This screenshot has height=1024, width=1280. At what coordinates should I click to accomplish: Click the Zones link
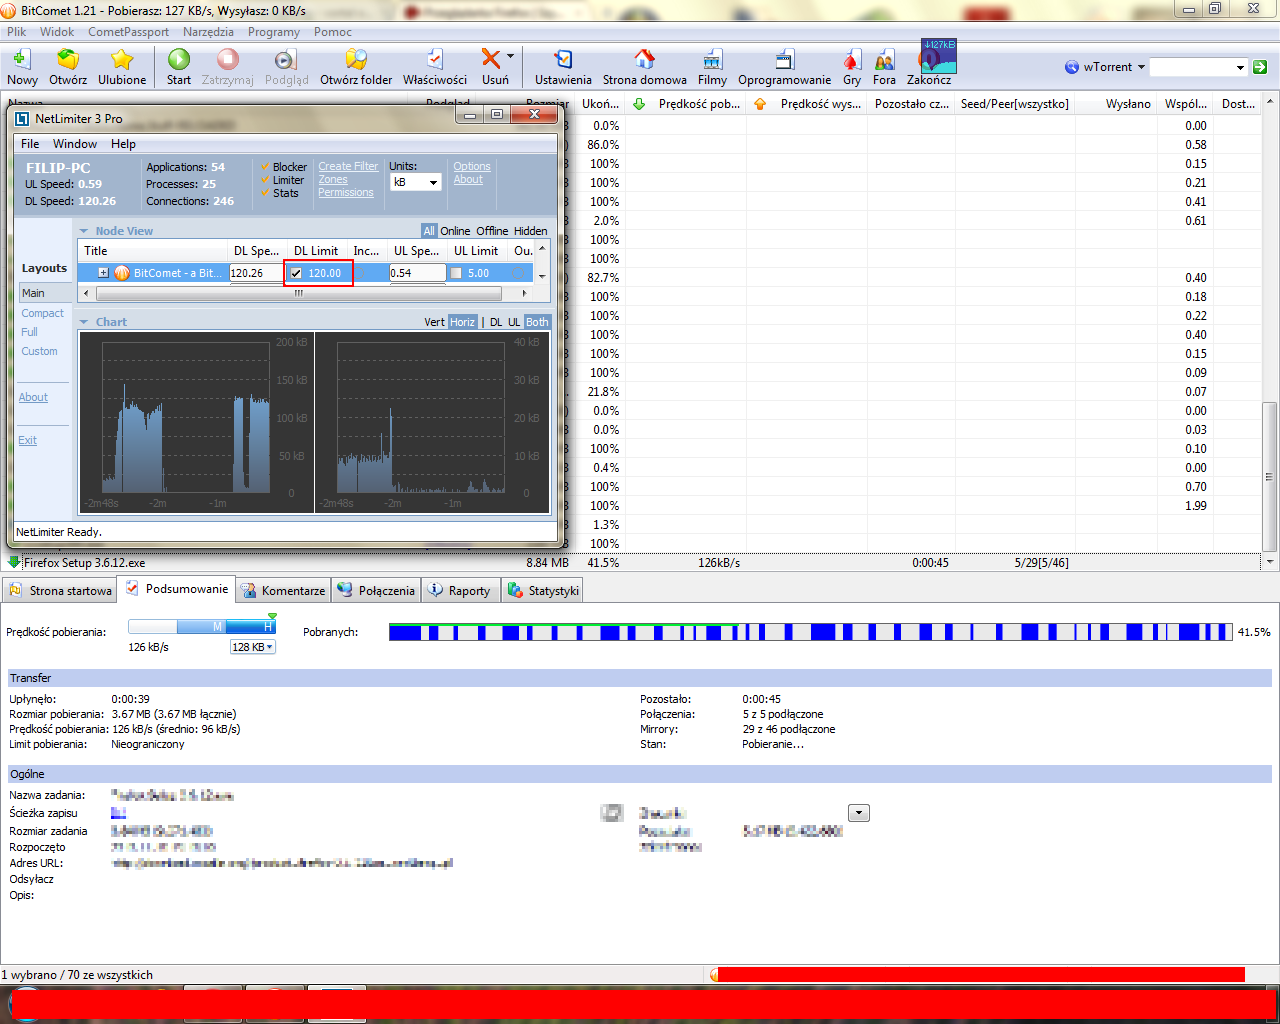point(333,180)
